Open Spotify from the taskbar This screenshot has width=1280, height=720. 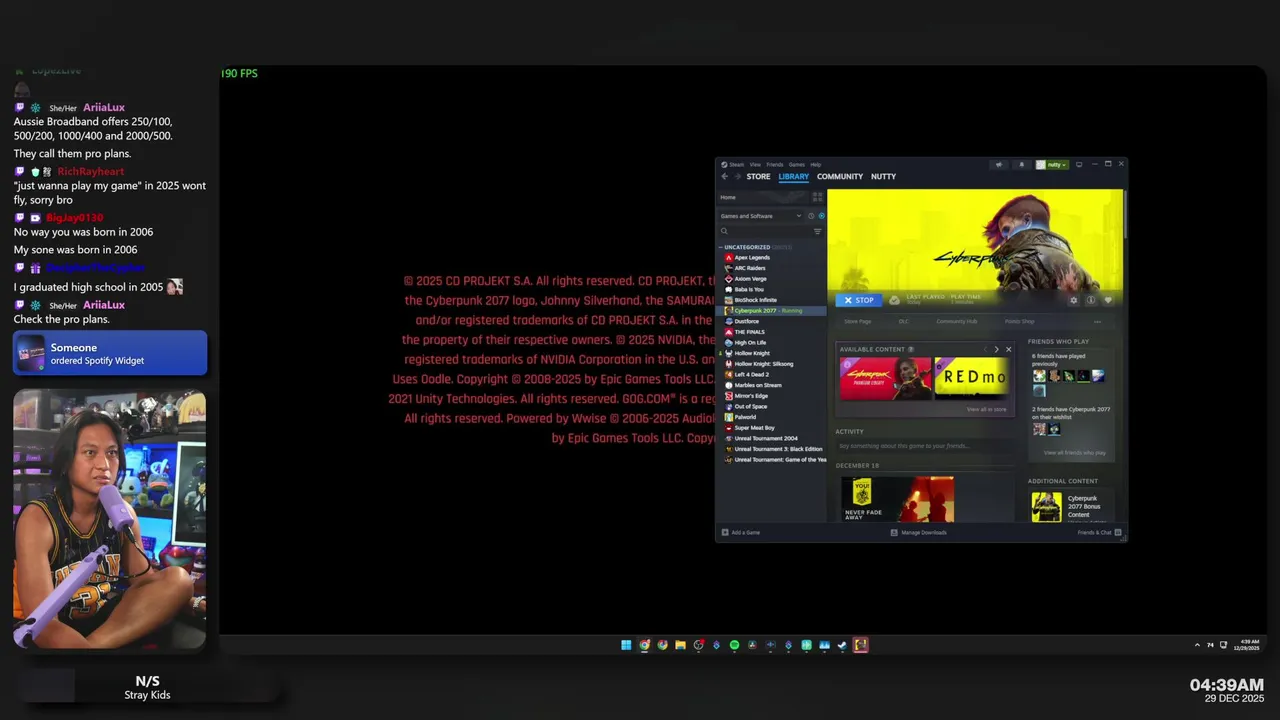click(734, 645)
